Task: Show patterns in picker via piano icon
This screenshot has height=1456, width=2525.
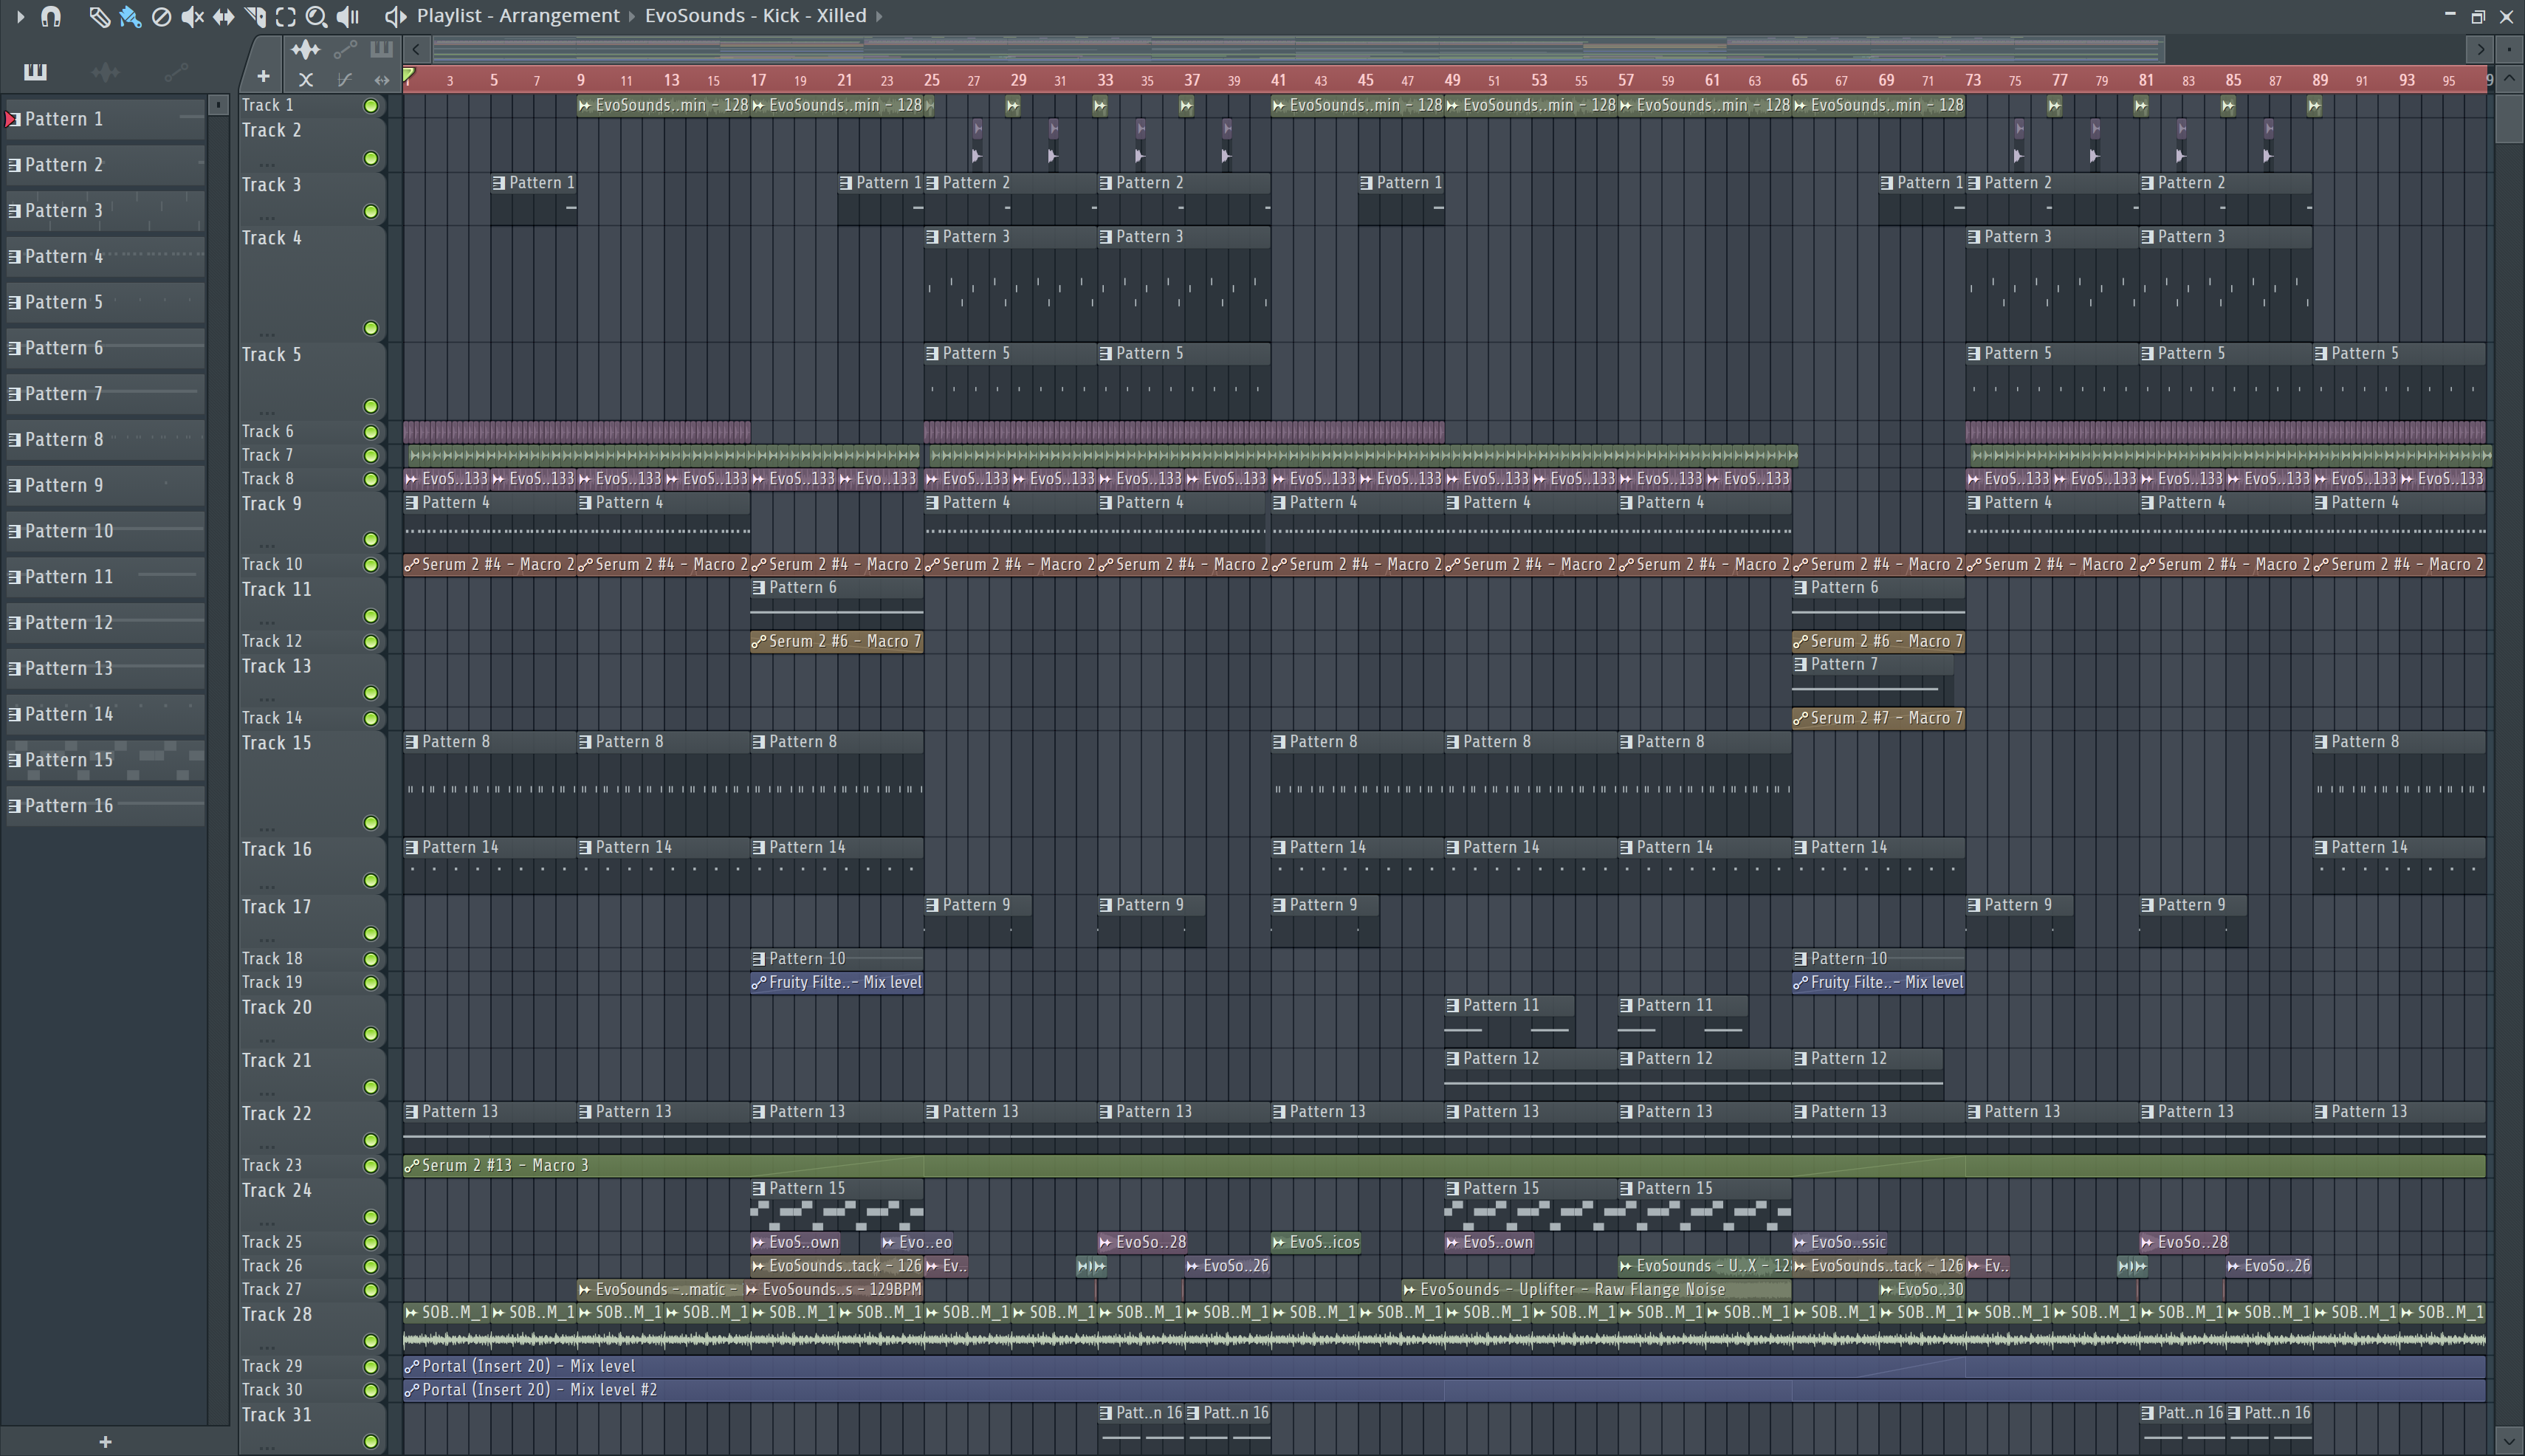Action: pyautogui.click(x=35, y=71)
